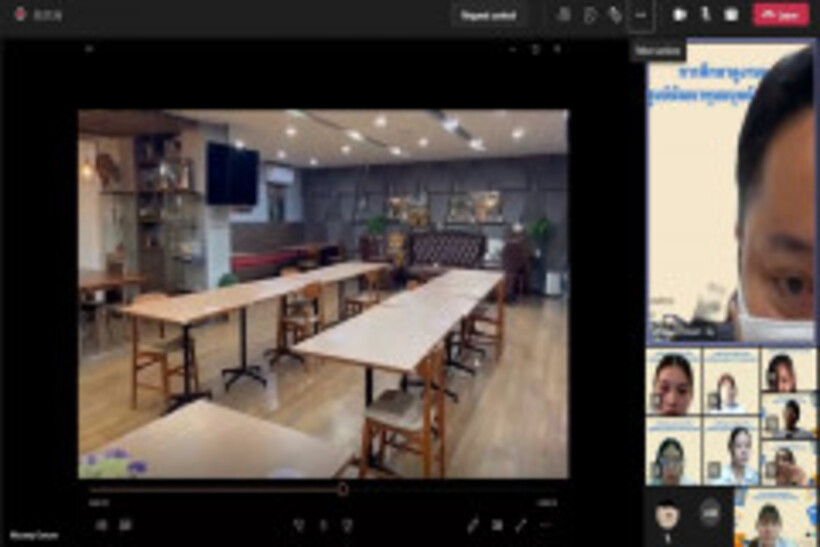Viewport: 820px width, 547px height.
Task: Click the Request control button
Action: [488, 15]
